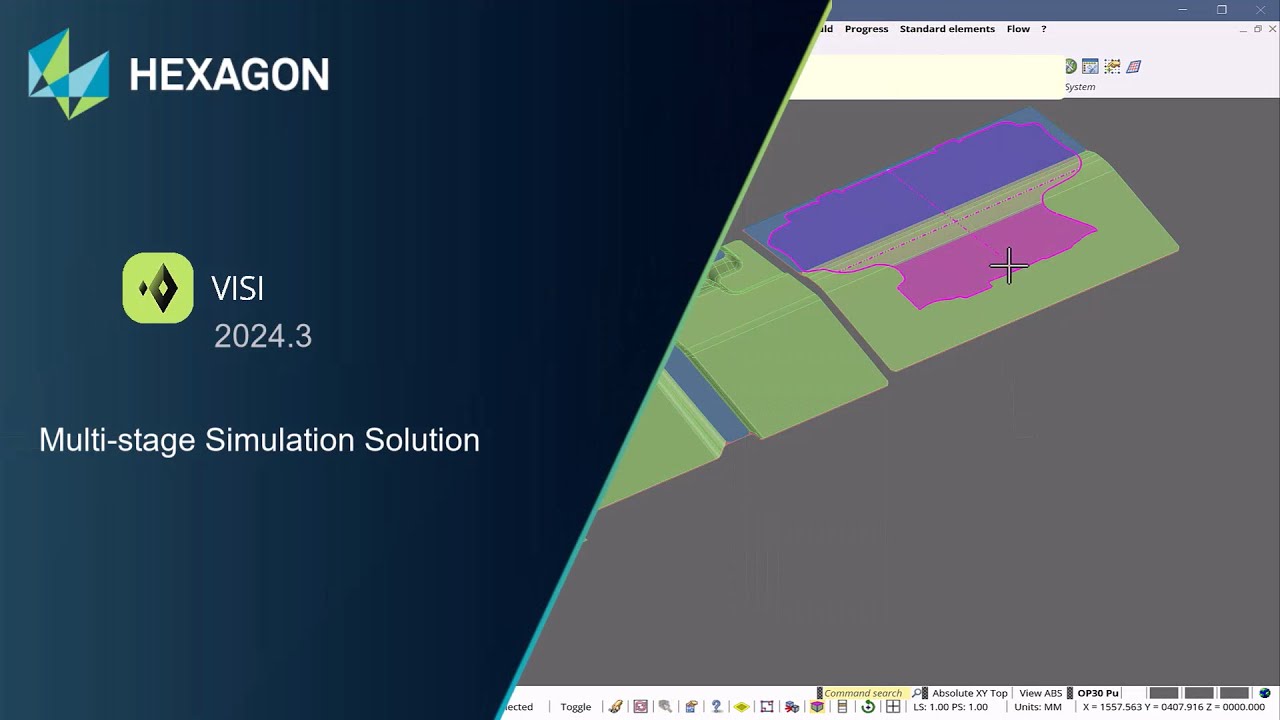Click the blue question mark help icon
1280x720 pixels.
pyautogui.click(x=716, y=706)
